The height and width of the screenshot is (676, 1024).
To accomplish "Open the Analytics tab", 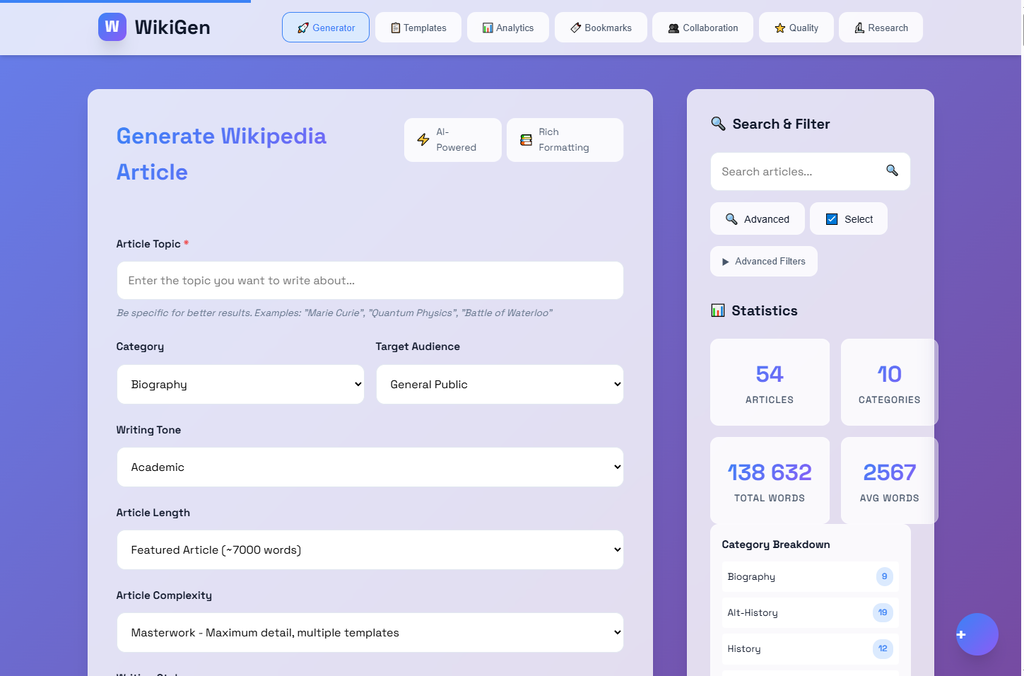I will [x=507, y=28].
